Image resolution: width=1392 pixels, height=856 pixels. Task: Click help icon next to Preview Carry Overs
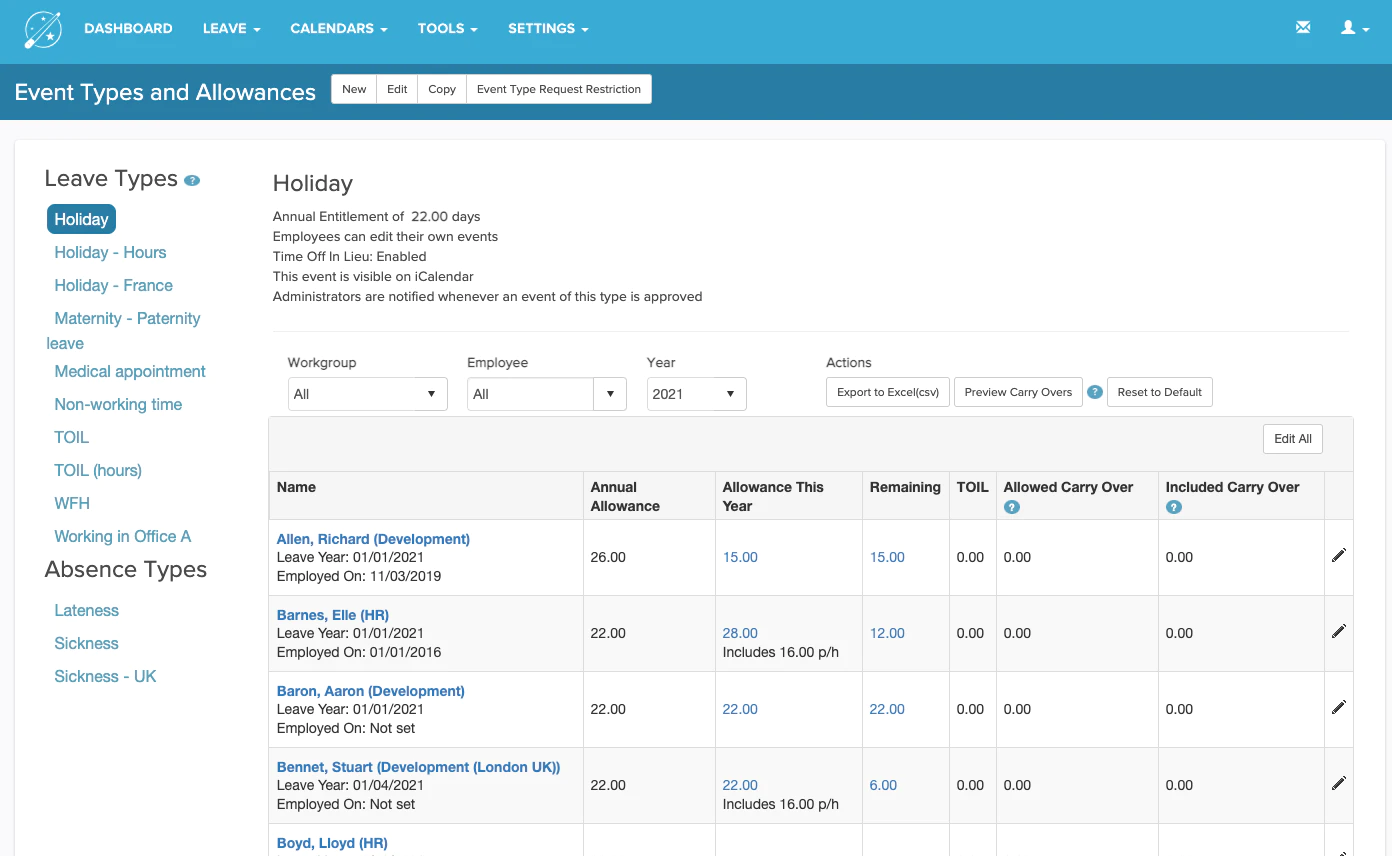[x=1095, y=392]
